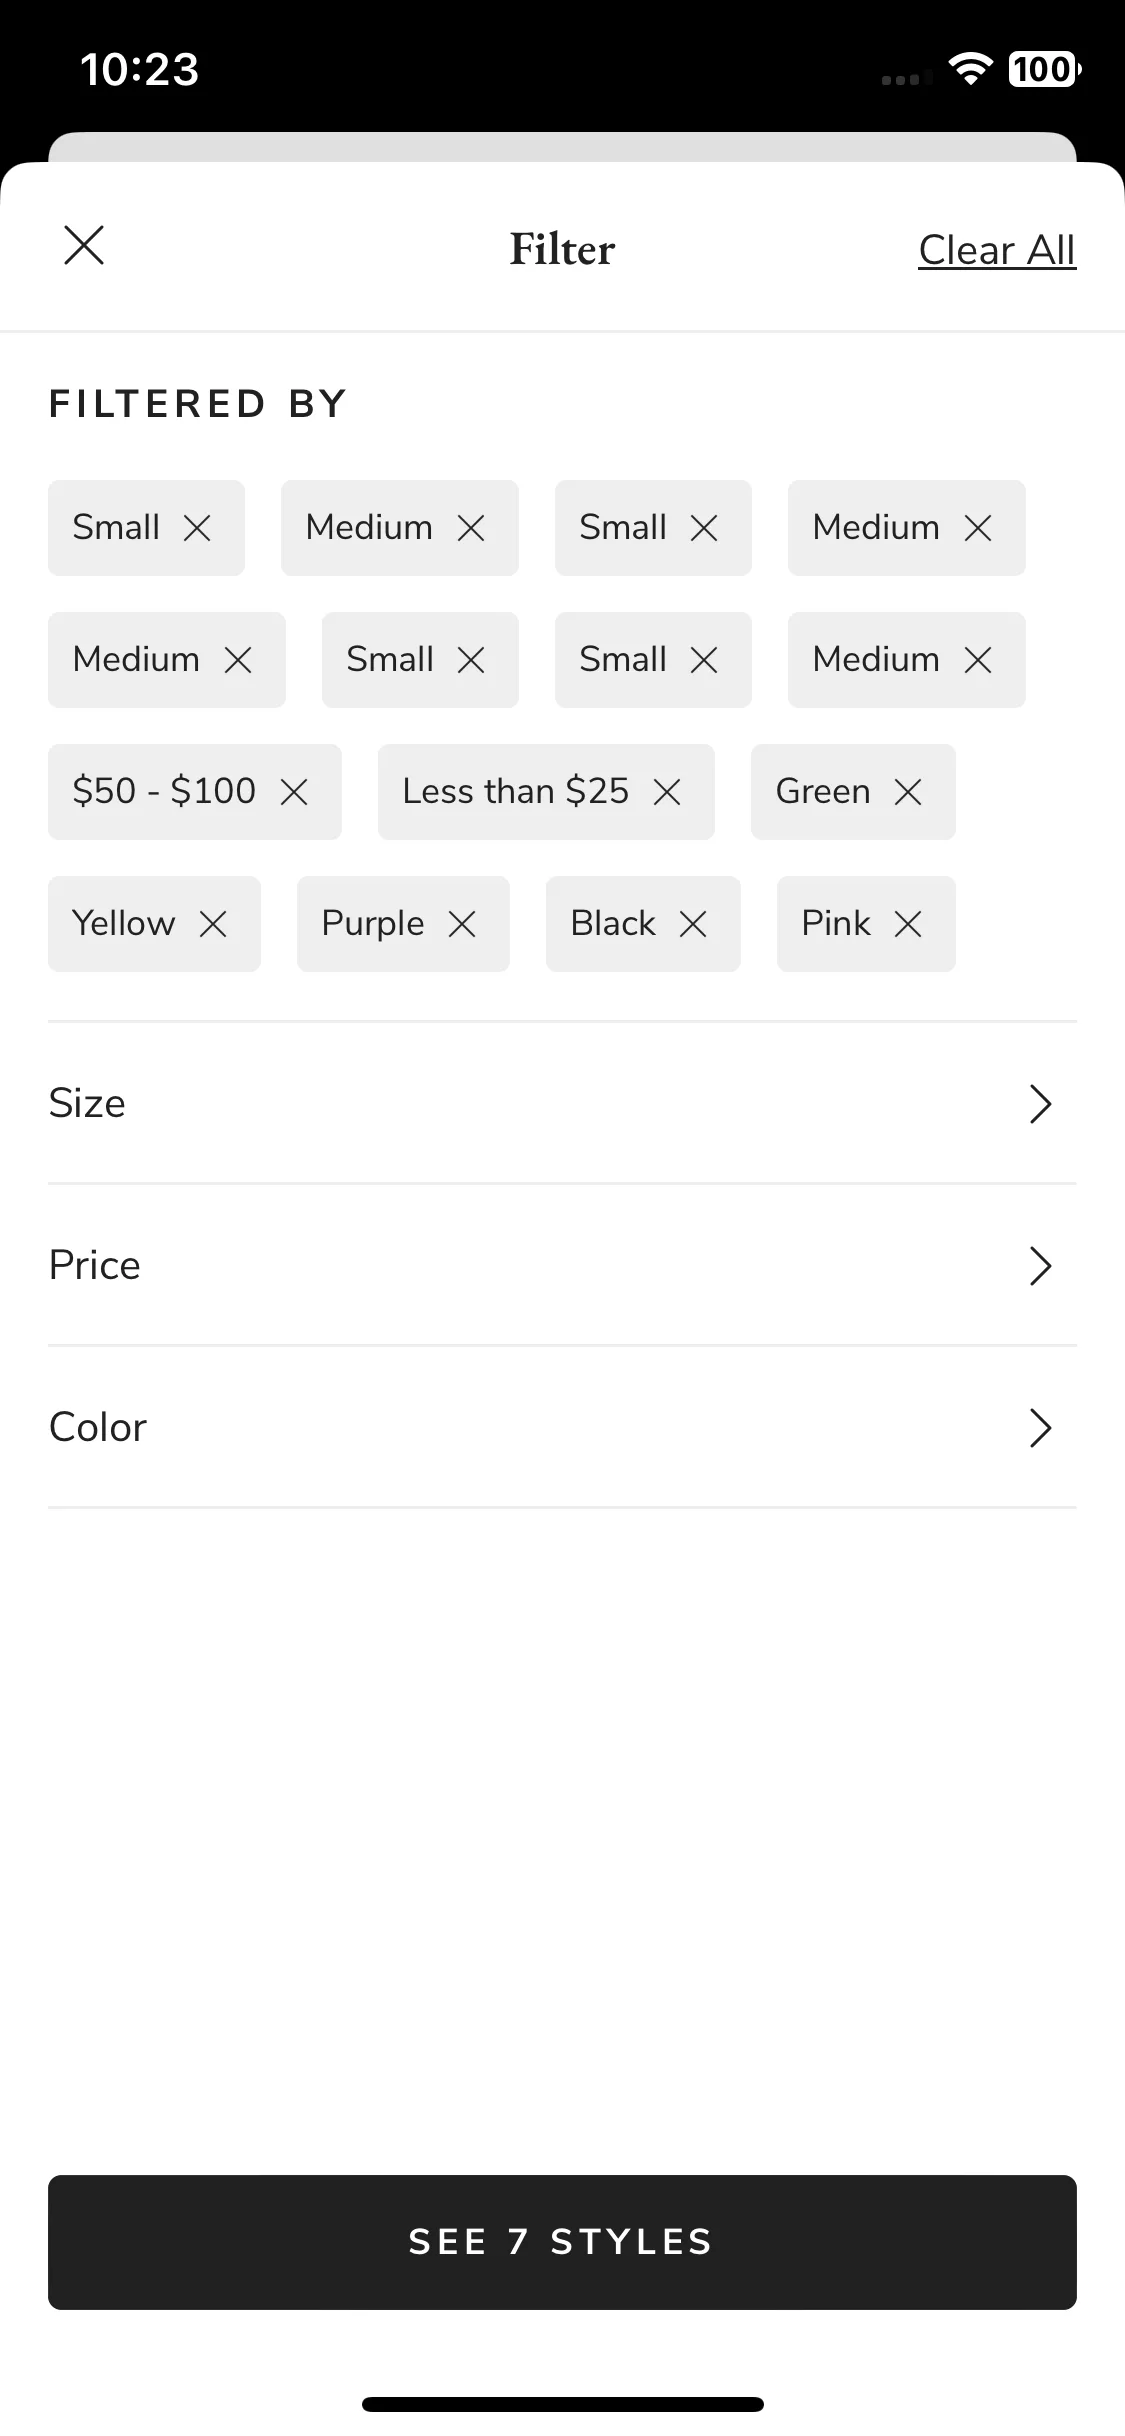Expand the Color filter chevron
This screenshot has height=2436, width=1125.
[x=1041, y=1428]
